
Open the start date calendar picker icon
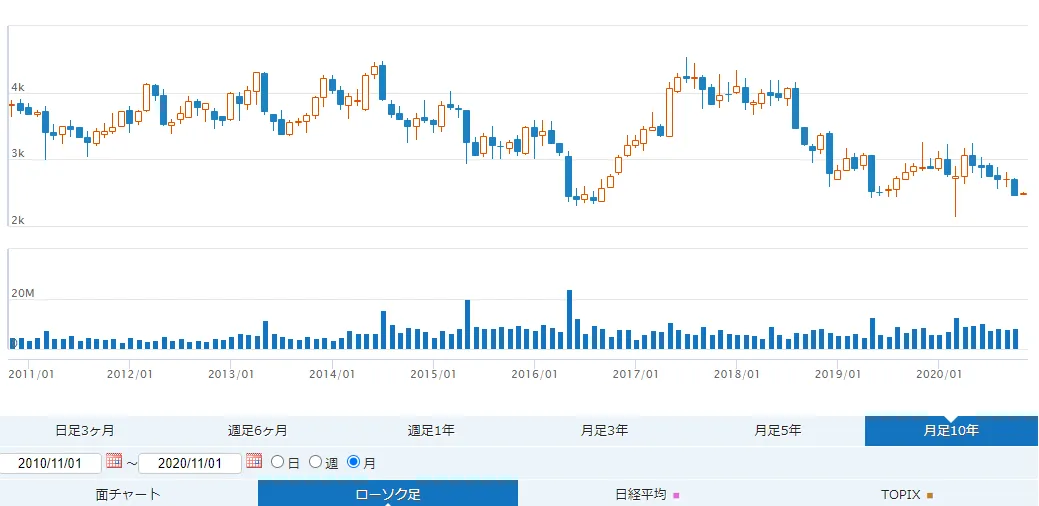(114, 462)
